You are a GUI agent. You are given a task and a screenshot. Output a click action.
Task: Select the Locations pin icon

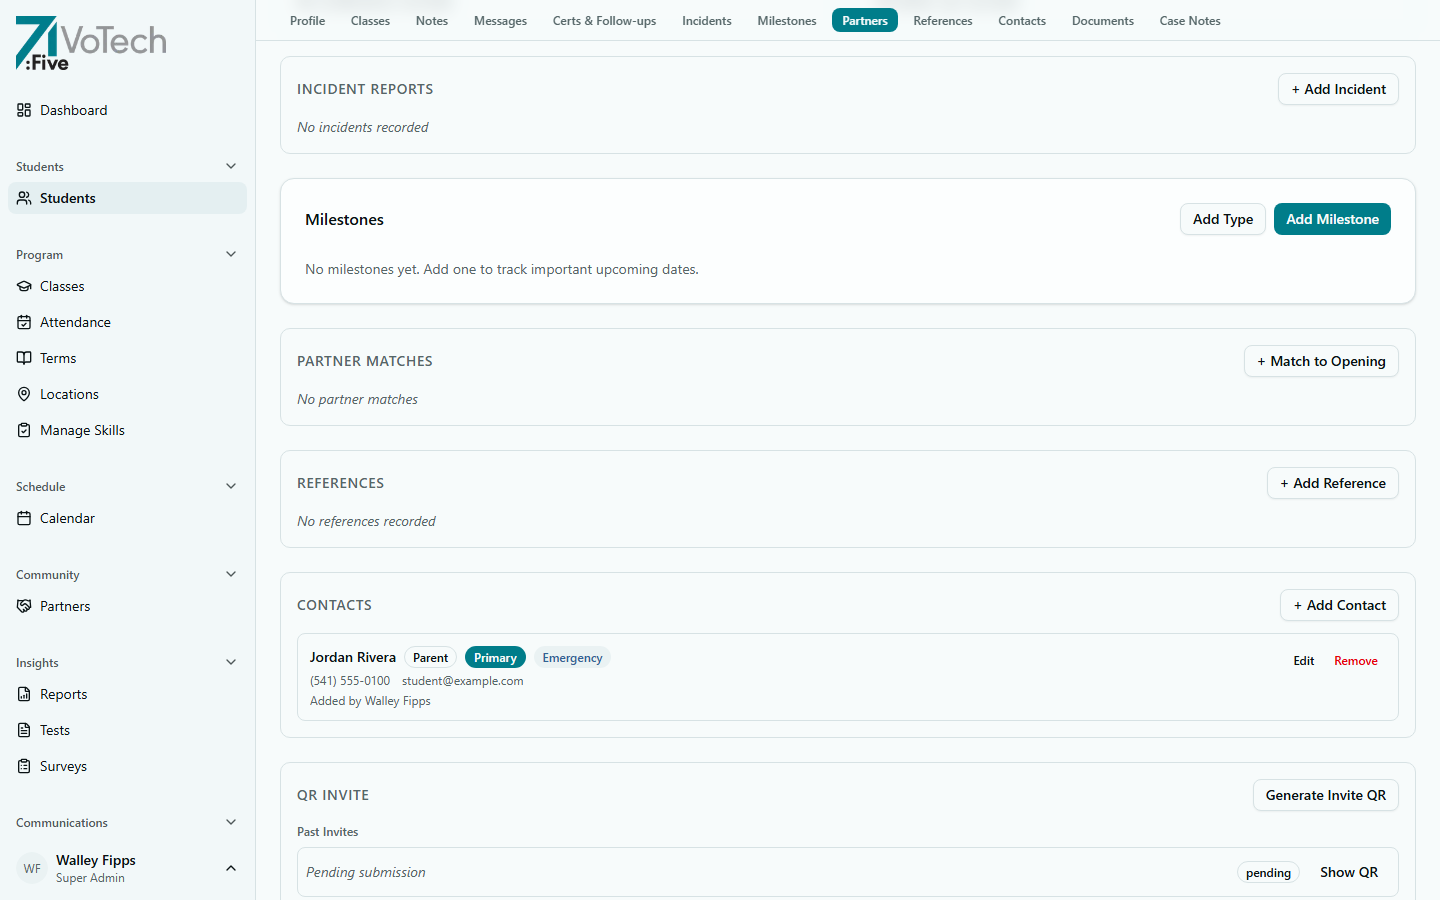[24, 393]
